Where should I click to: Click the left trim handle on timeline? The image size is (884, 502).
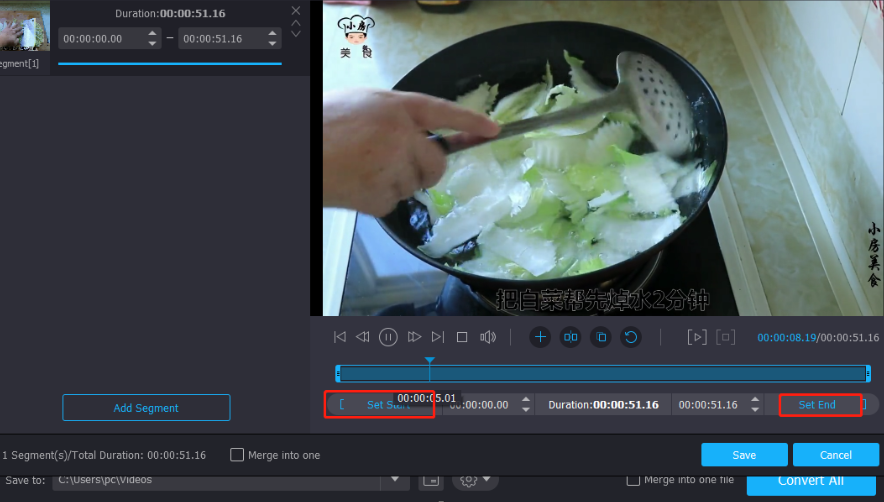(x=338, y=373)
